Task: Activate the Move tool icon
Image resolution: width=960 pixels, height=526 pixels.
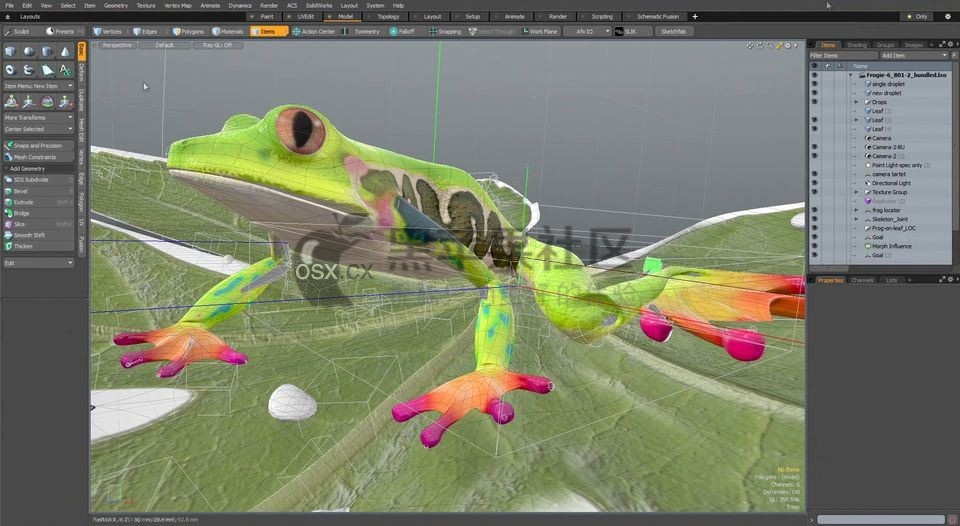Action: [x=29, y=102]
